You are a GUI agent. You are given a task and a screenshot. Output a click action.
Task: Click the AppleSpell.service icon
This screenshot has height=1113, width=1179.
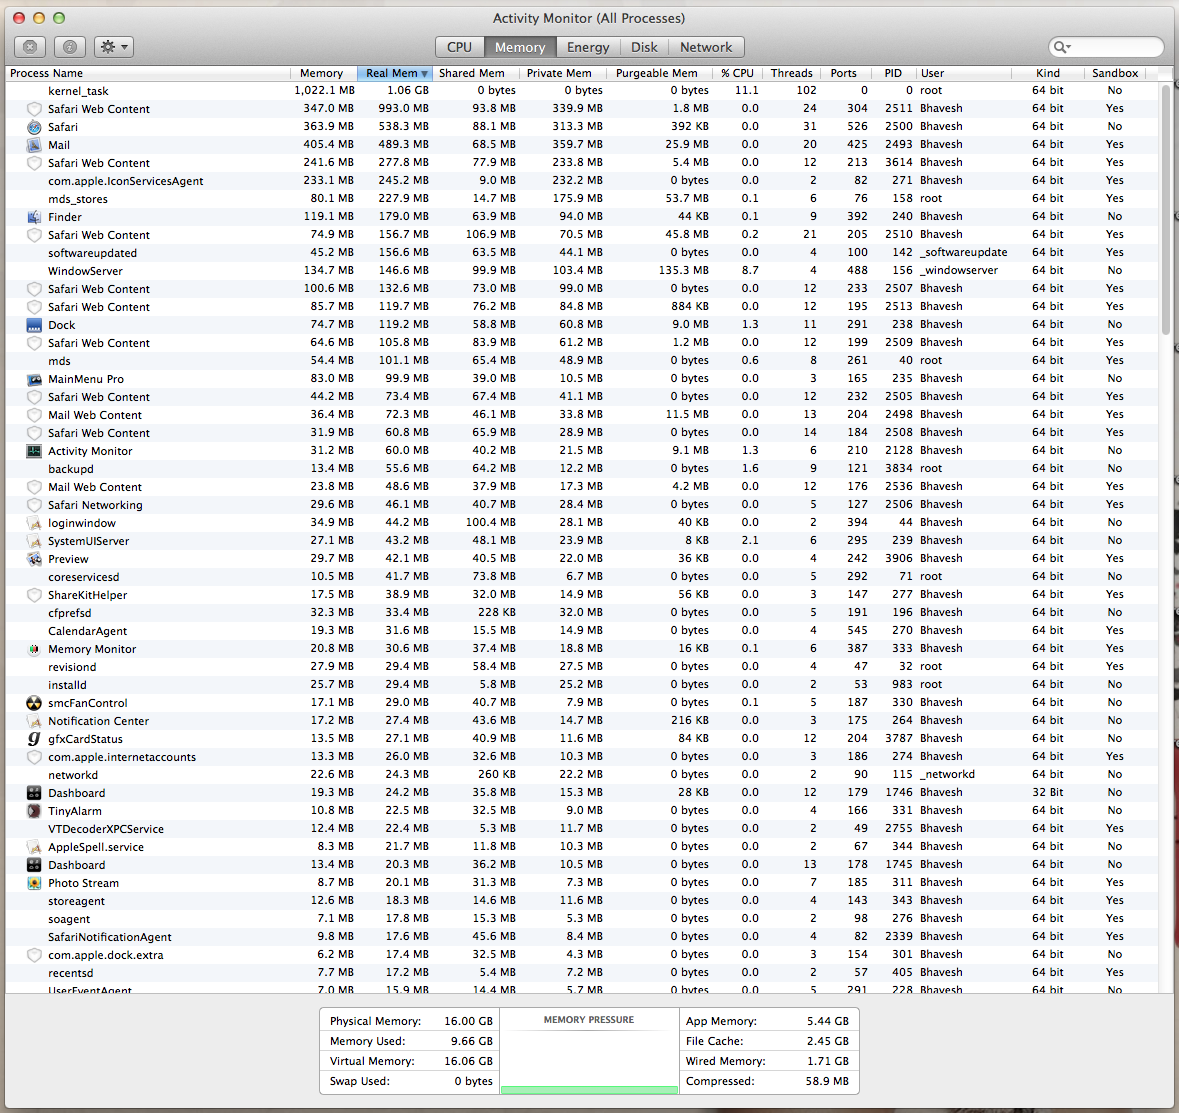[34, 847]
